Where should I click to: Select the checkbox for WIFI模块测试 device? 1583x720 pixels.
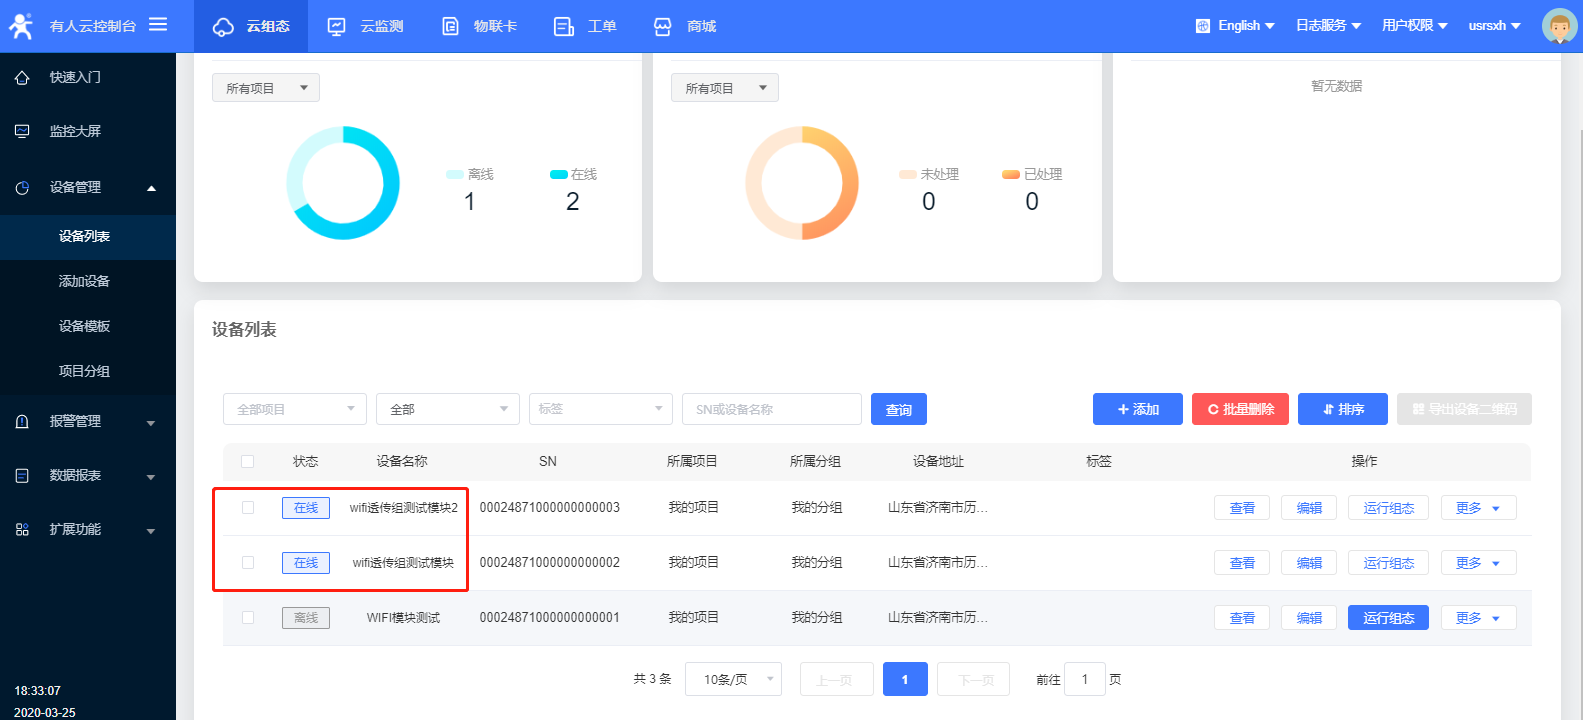(248, 618)
